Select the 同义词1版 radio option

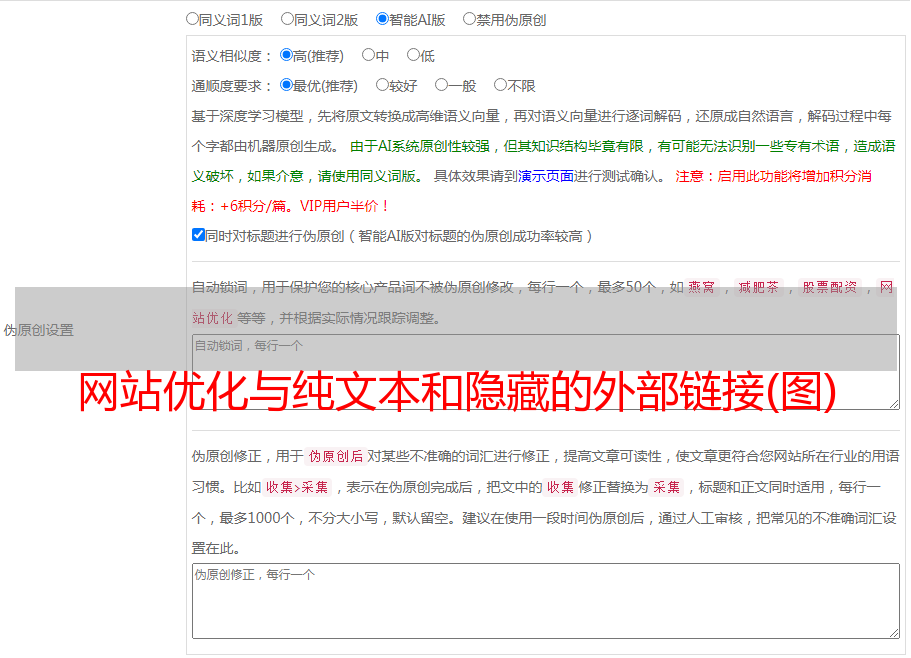pos(192,18)
